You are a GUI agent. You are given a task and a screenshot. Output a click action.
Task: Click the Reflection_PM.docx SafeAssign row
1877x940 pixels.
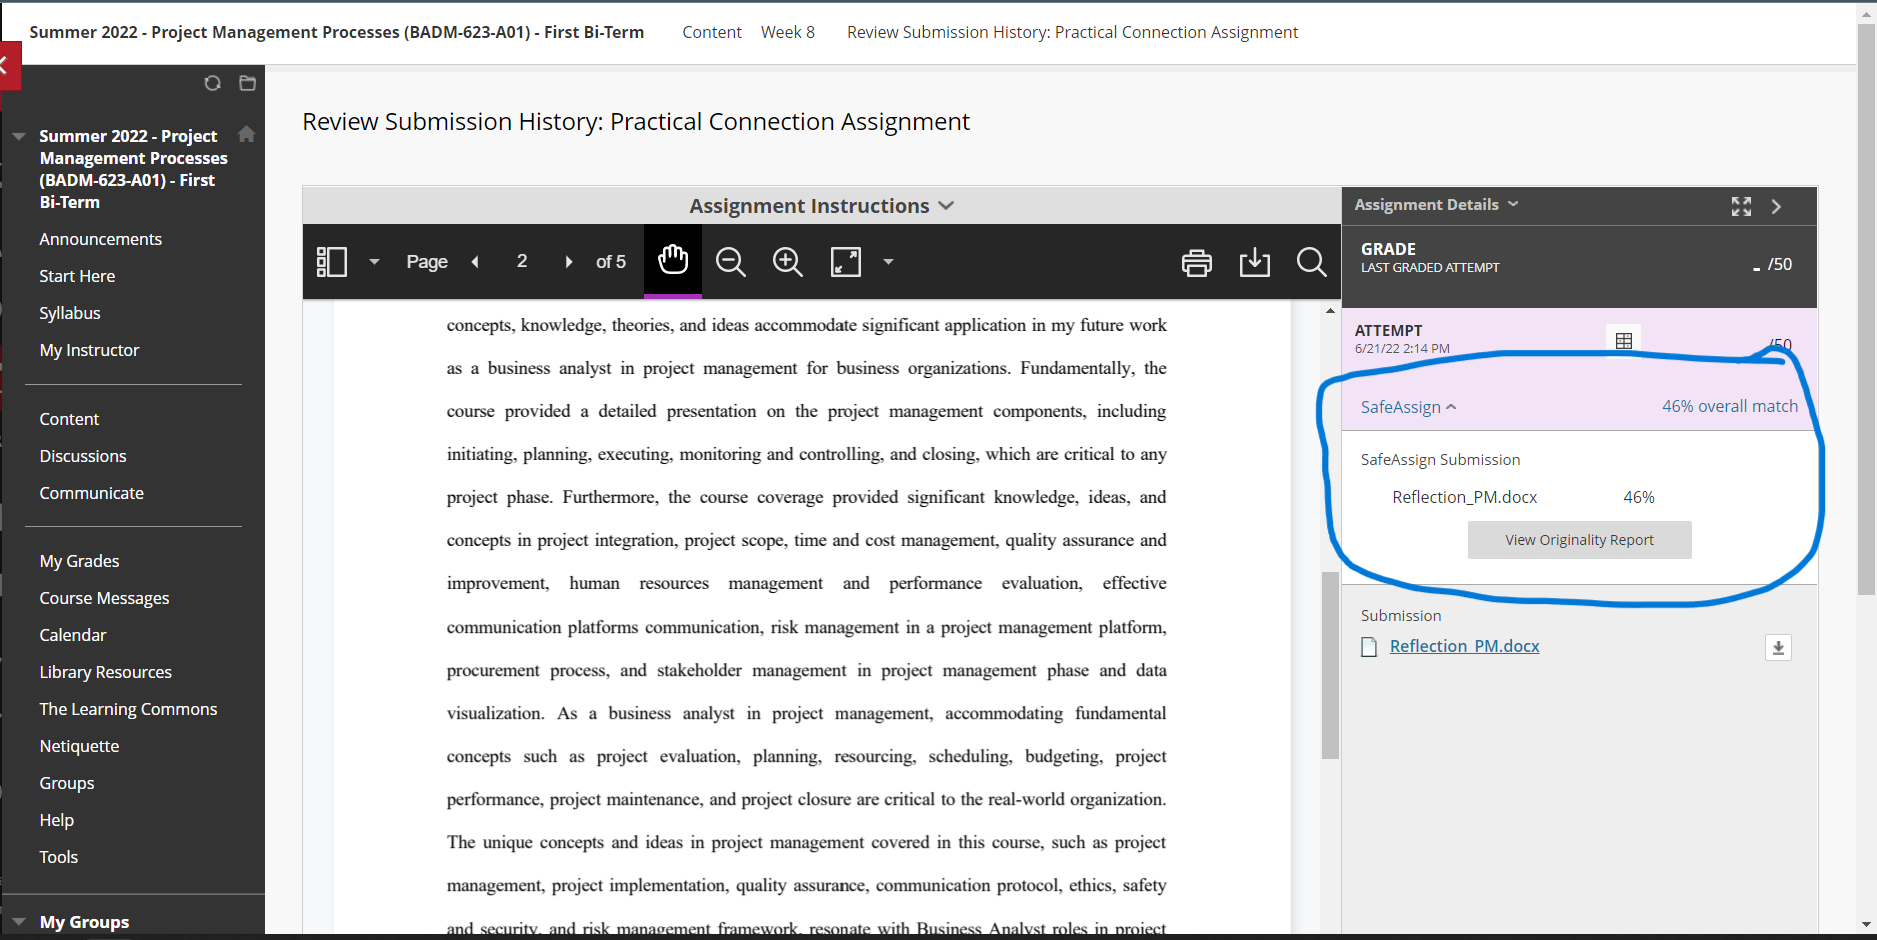[x=1523, y=497]
